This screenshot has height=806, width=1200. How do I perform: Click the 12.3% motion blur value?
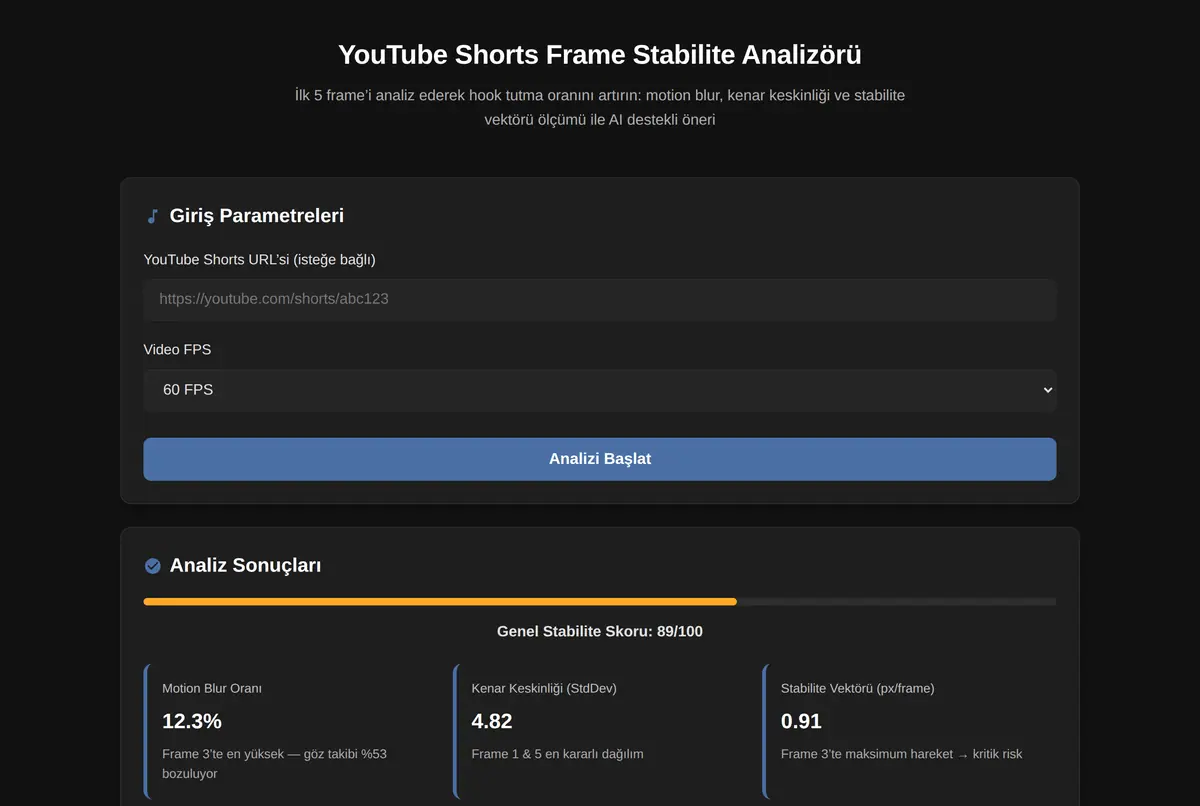point(192,721)
